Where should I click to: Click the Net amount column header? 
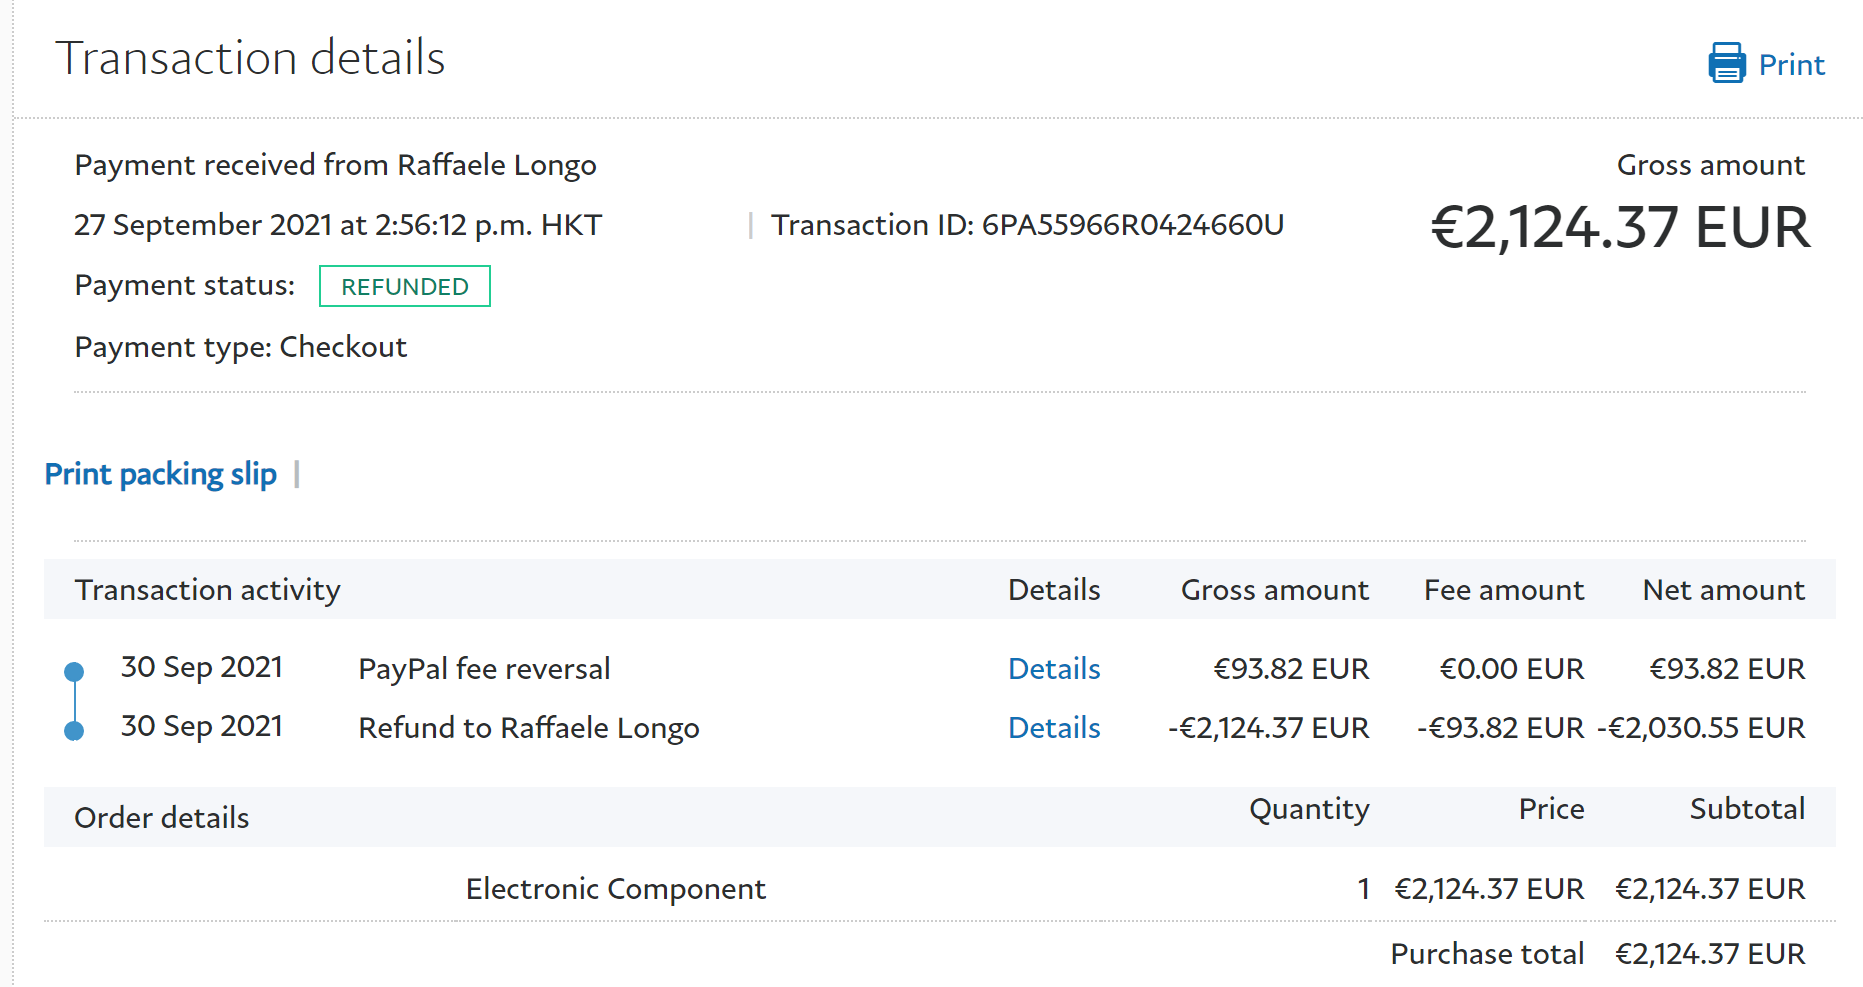point(1723,590)
